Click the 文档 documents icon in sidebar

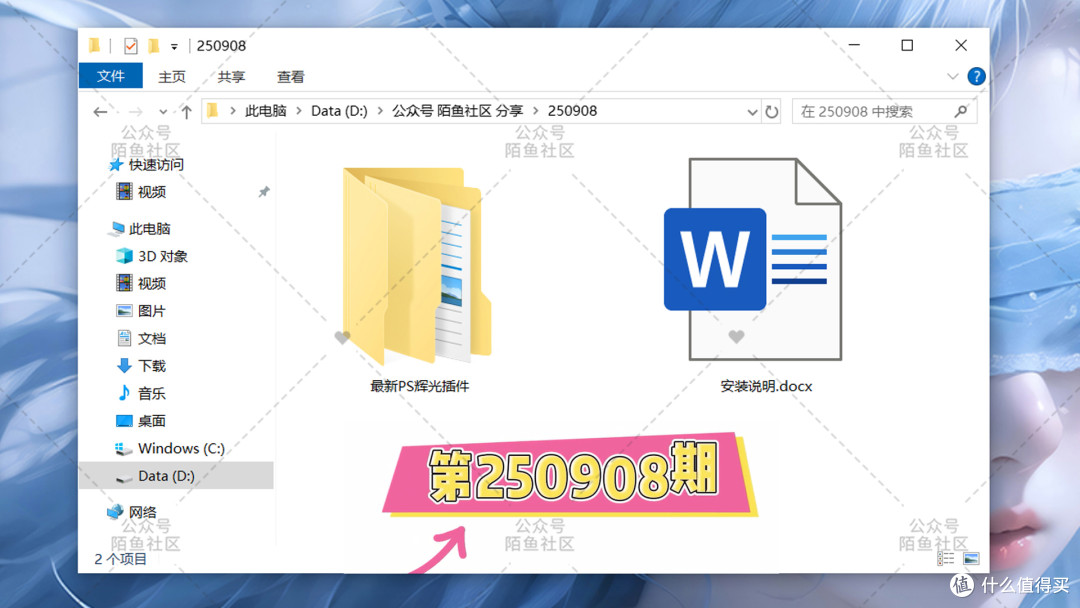click(x=124, y=338)
